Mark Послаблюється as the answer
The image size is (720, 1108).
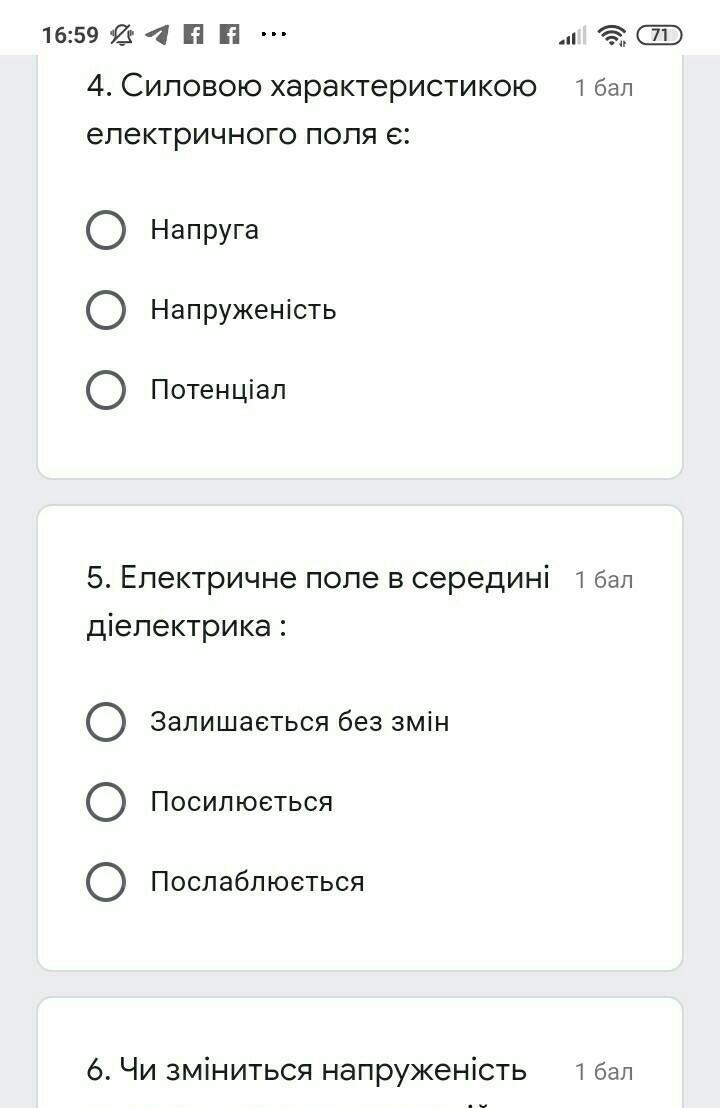pyautogui.click(x=106, y=882)
